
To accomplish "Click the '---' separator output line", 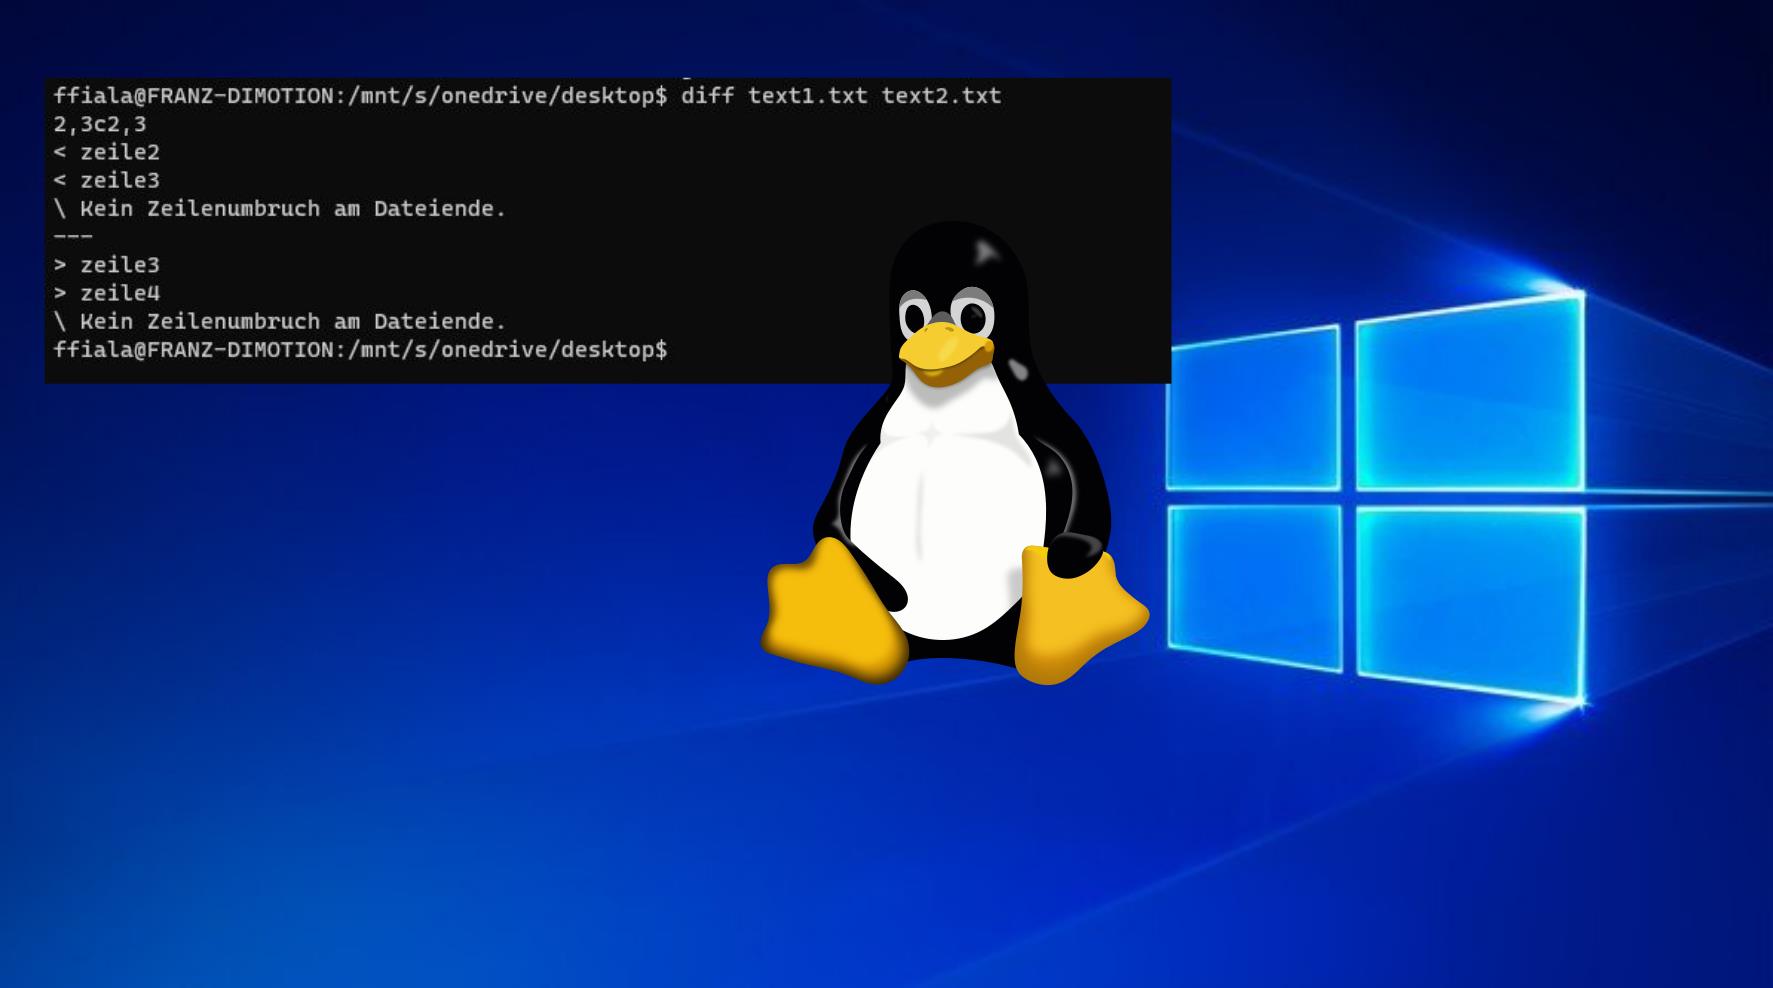I will 73,237.
